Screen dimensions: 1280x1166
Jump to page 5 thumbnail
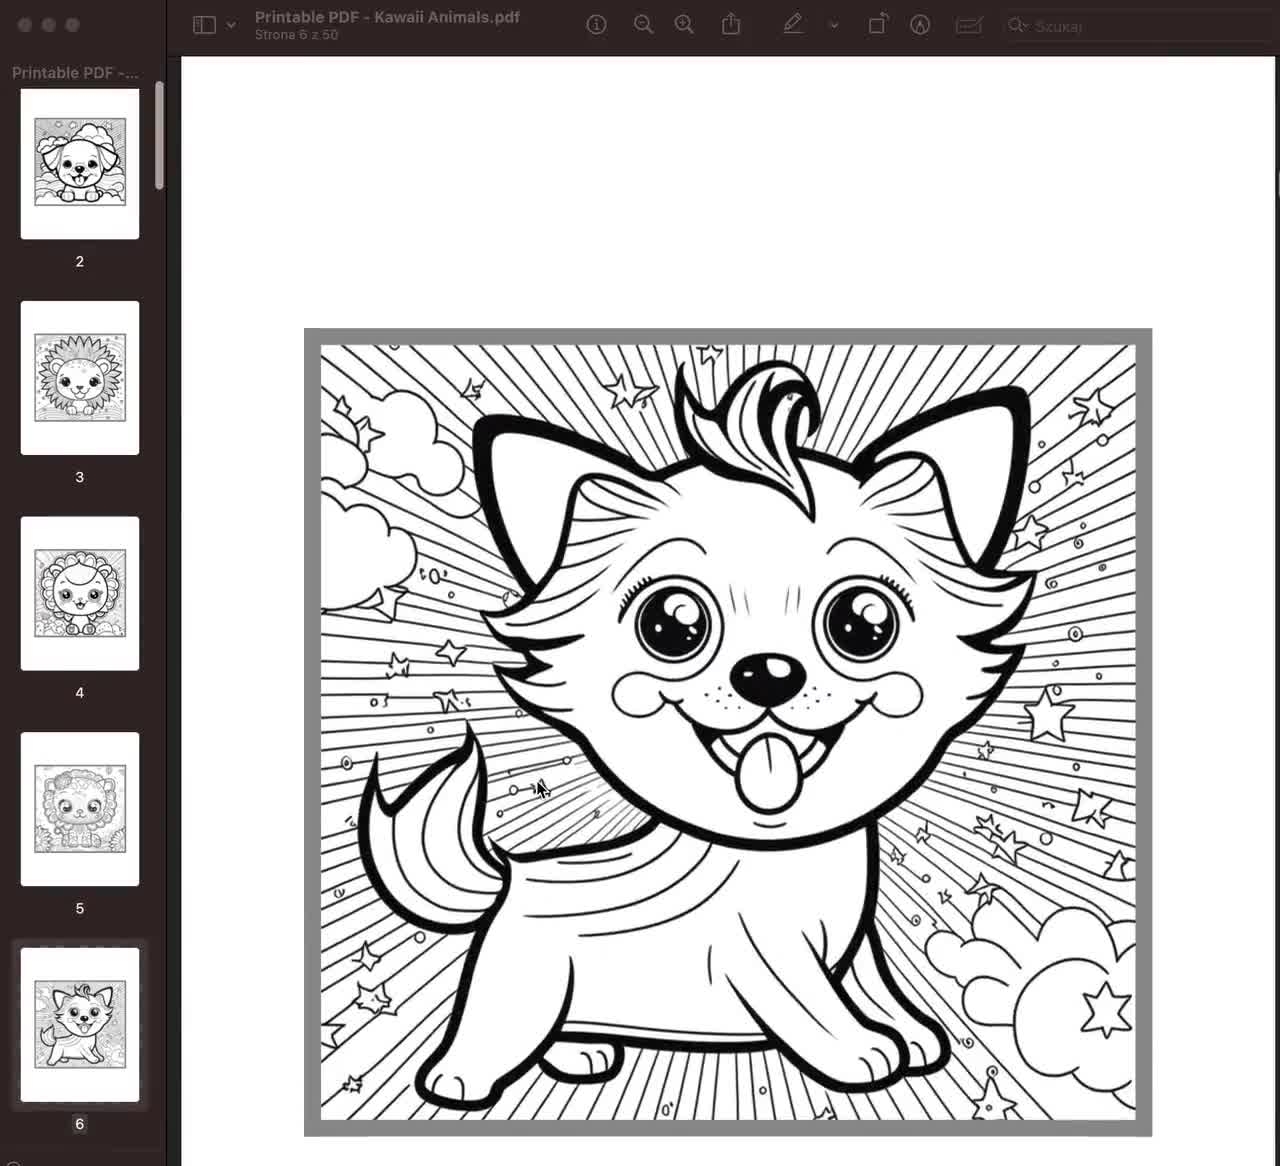pyautogui.click(x=80, y=809)
